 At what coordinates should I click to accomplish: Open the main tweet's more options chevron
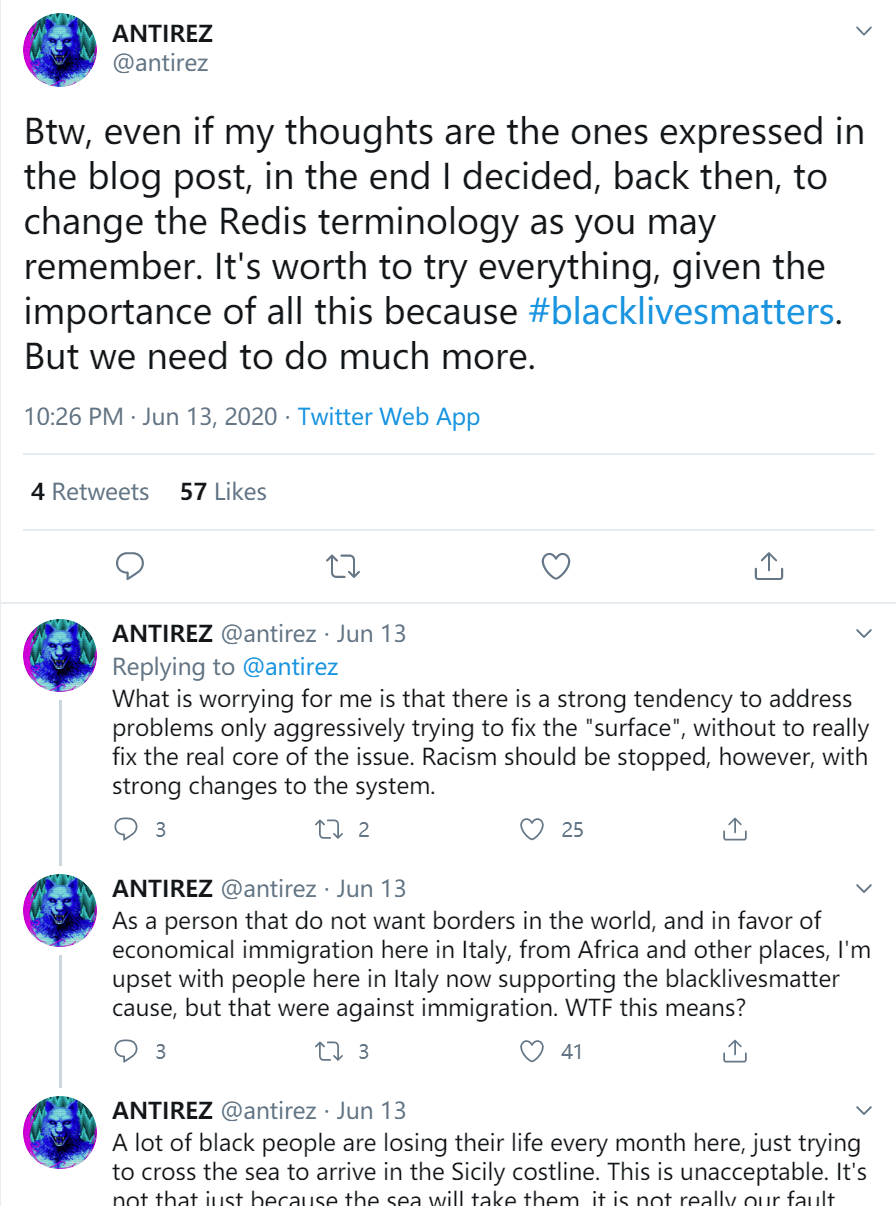pyautogui.click(x=864, y=32)
